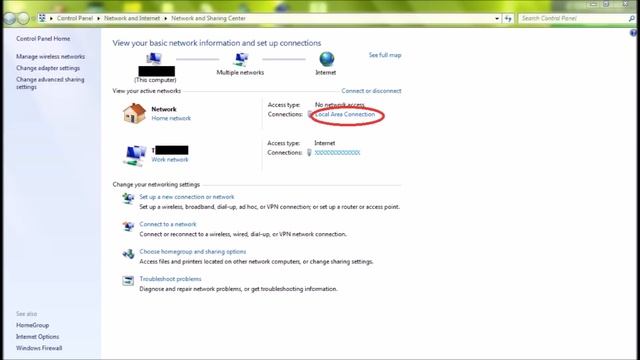This screenshot has width=640, height=360.
Task: Go to Control Panel breadcrumb
Action: click(75, 18)
